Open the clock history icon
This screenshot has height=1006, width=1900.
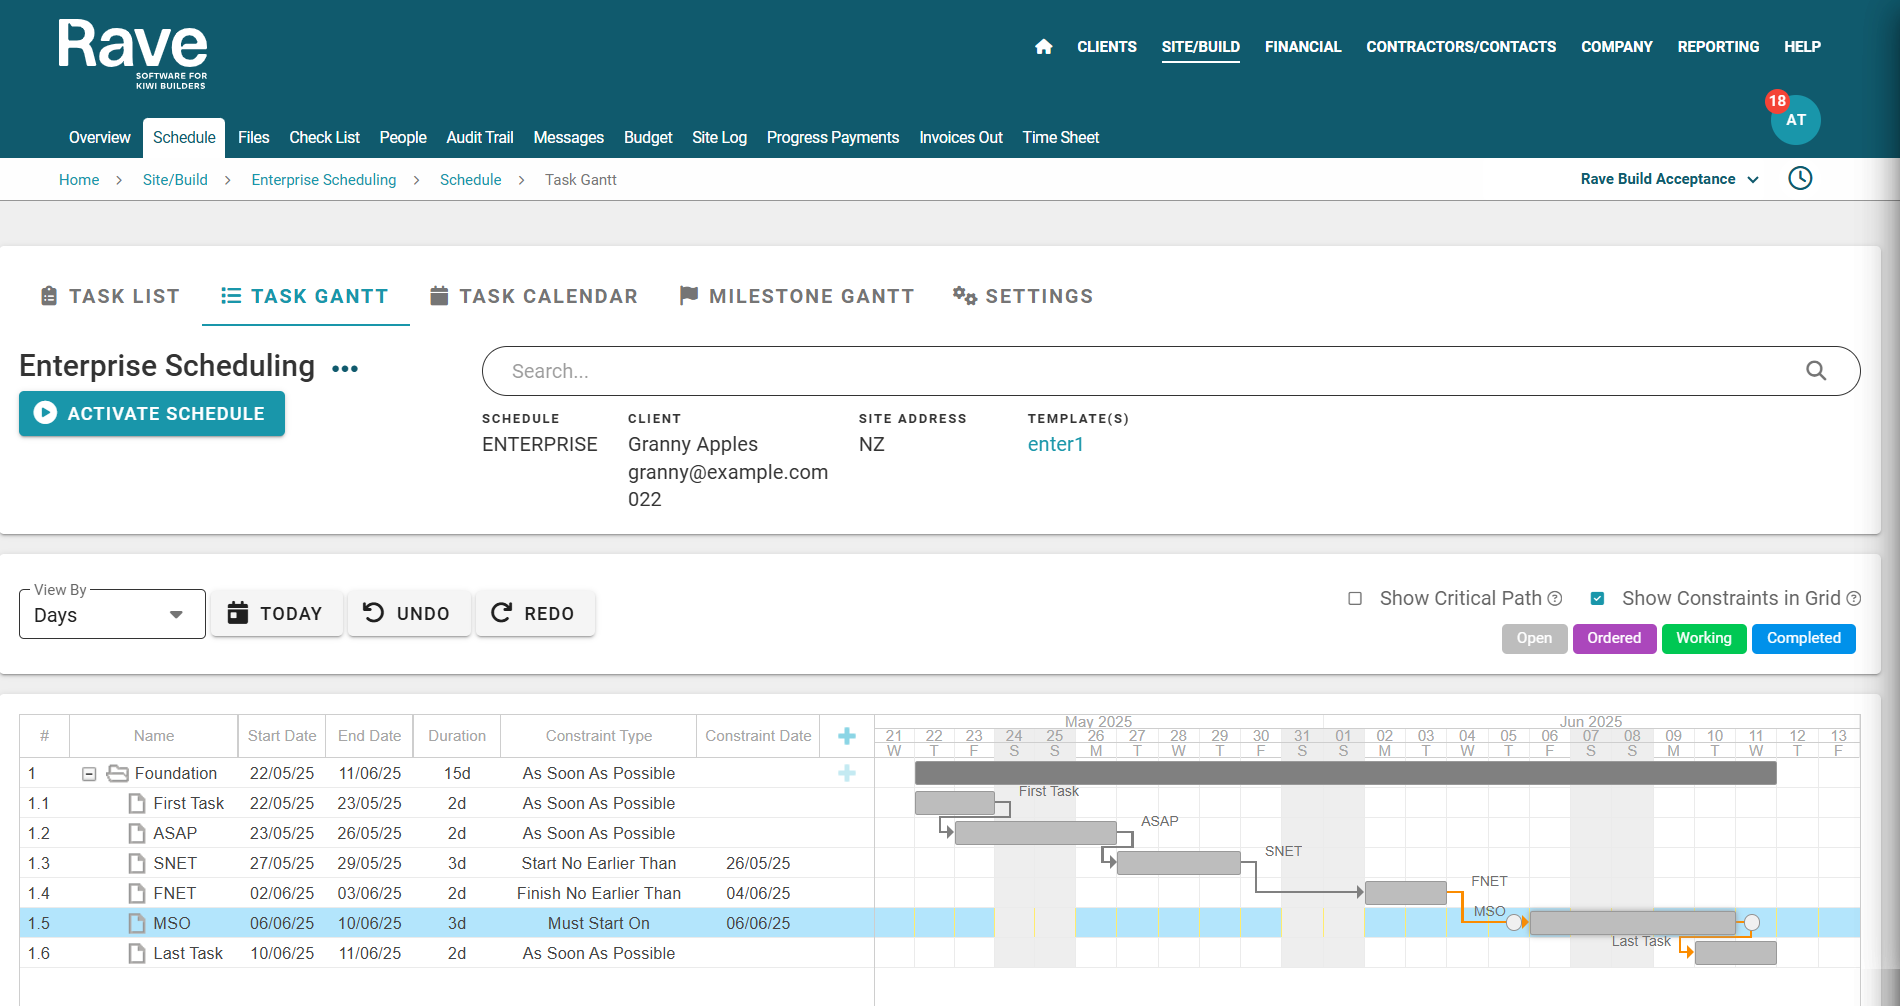1800,179
